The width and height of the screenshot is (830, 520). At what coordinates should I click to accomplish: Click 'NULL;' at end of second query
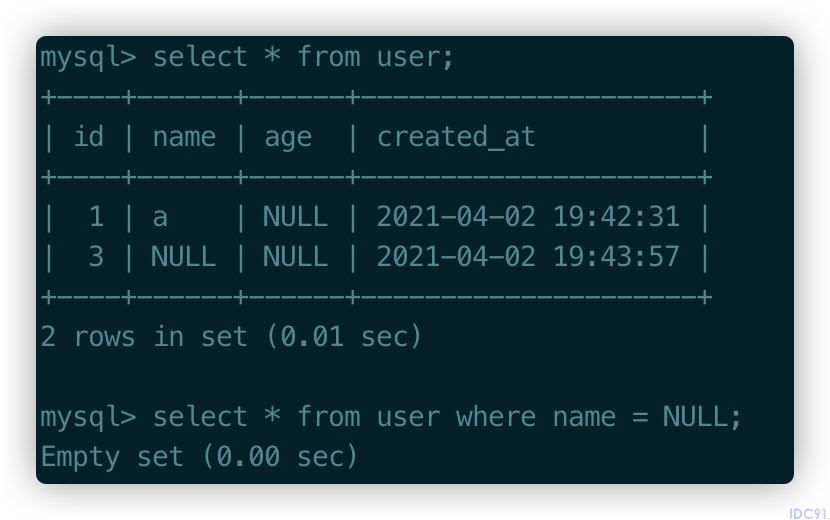(702, 417)
